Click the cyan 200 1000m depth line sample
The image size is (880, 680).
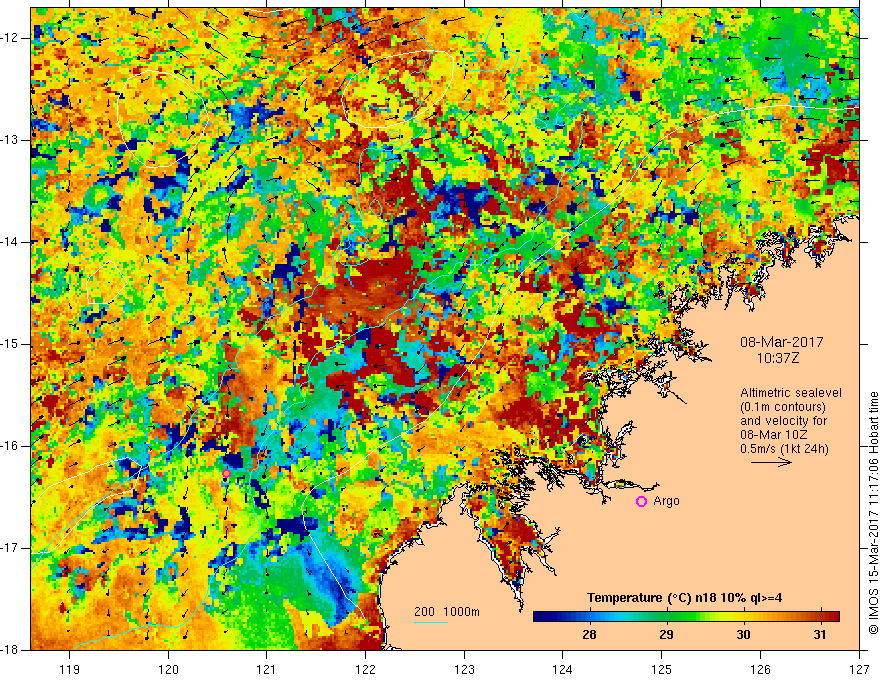[x=430, y=622]
